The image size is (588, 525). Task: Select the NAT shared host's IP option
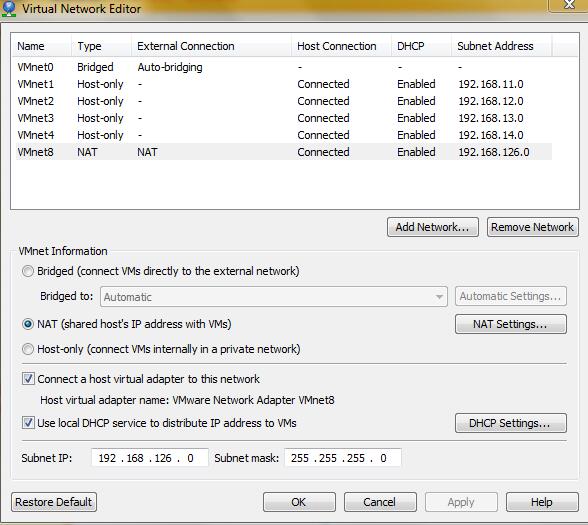click(28, 324)
